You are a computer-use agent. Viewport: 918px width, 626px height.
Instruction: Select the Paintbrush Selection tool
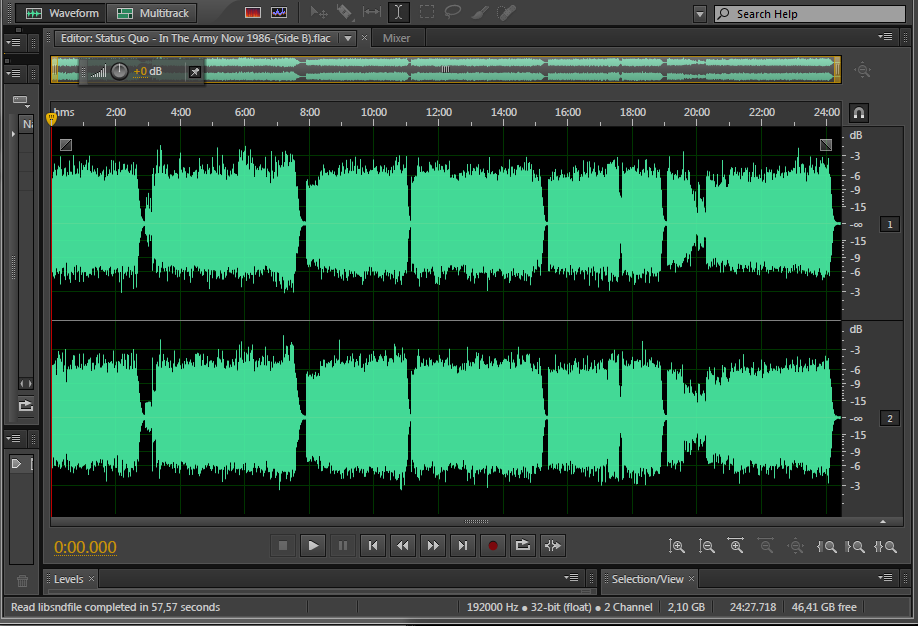[479, 12]
